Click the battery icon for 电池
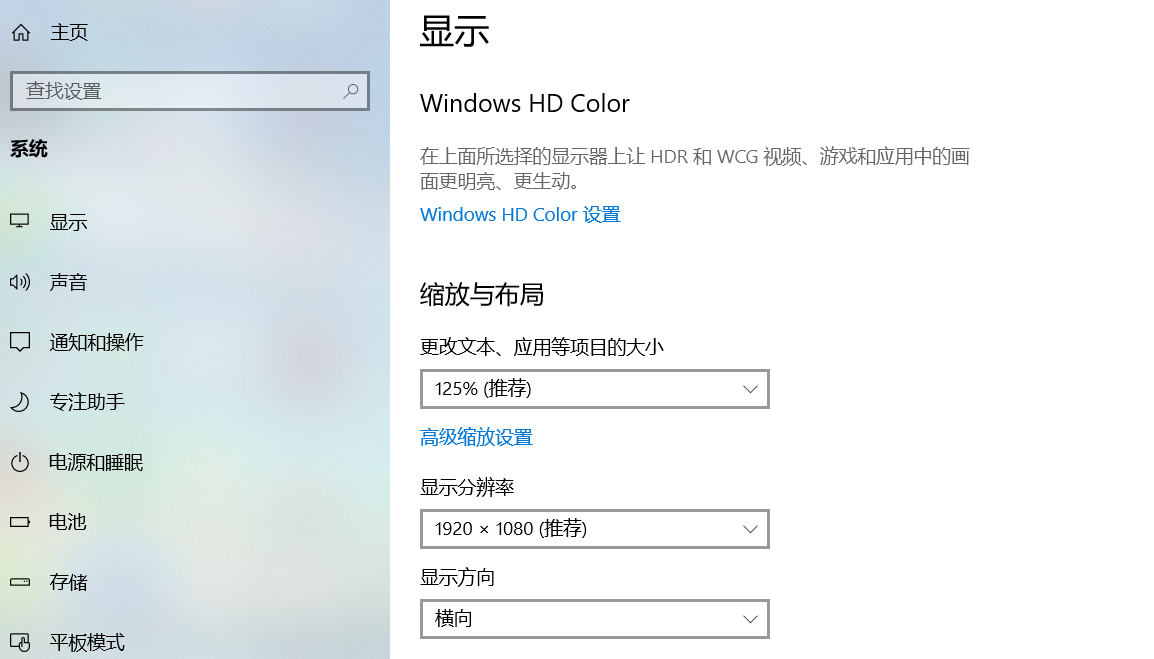The width and height of the screenshot is (1154, 659). [20, 522]
